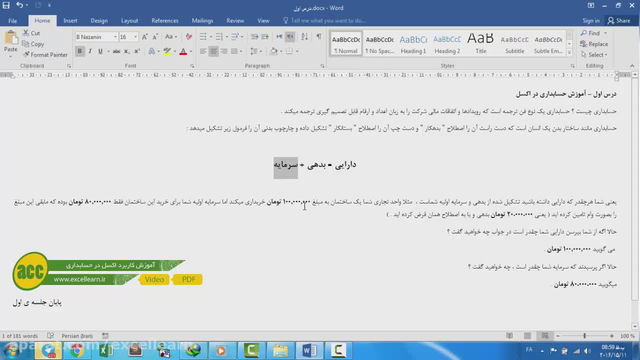Switch to Read Mode view icon
The width and height of the screenshot is (640, 360).
pyautogui.click(x=509, y=336)
